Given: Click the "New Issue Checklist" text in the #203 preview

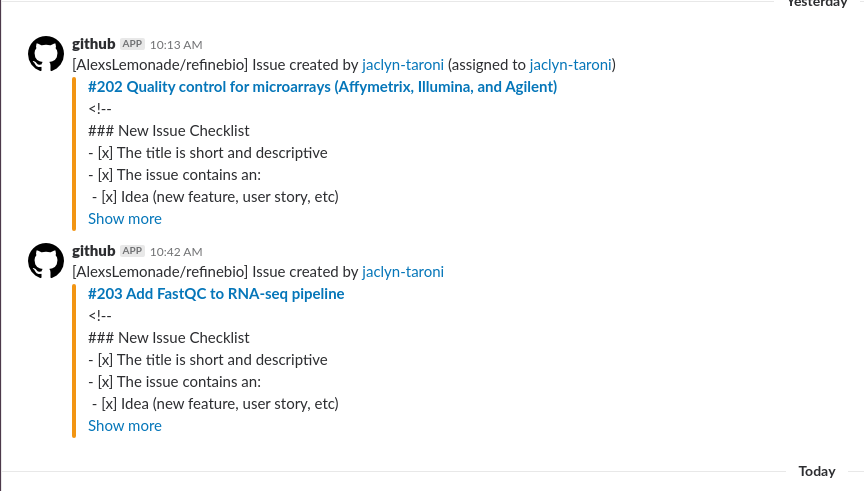Looking at the screenshot, I should 183,338.
